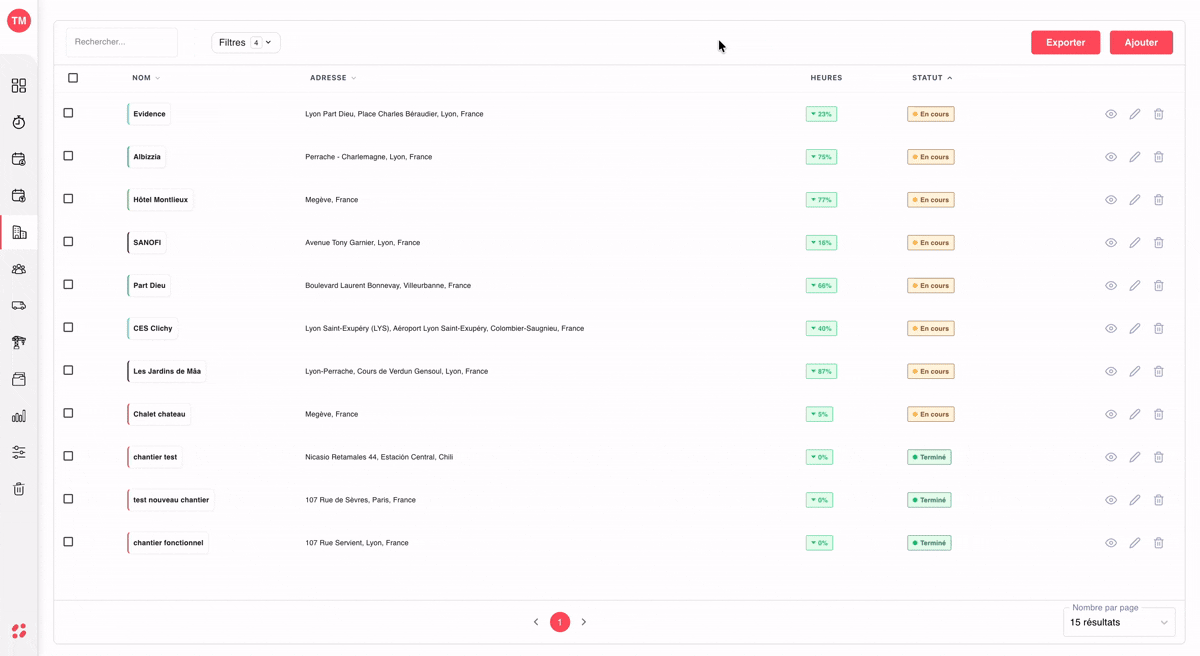Click the 23% hours badge for Evidence

coord(821,114)
